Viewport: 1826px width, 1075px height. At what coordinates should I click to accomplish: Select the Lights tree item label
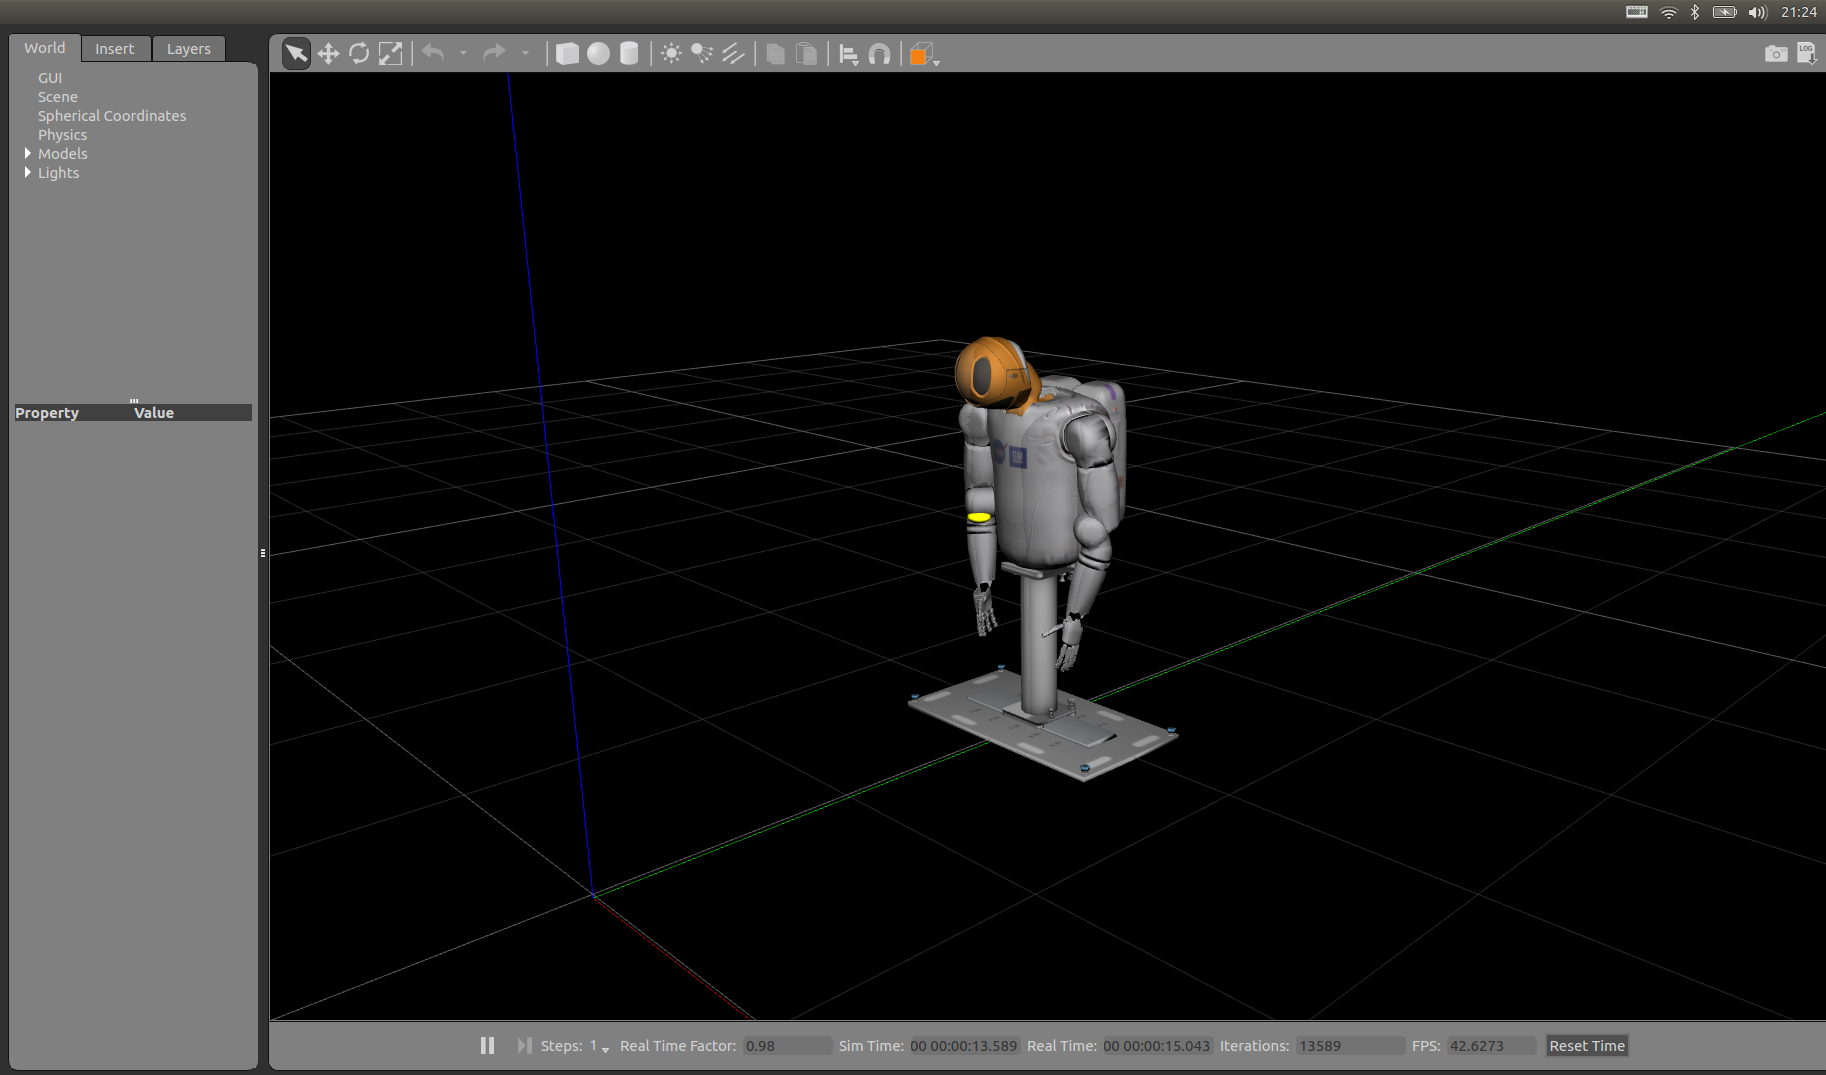(59, 173)
